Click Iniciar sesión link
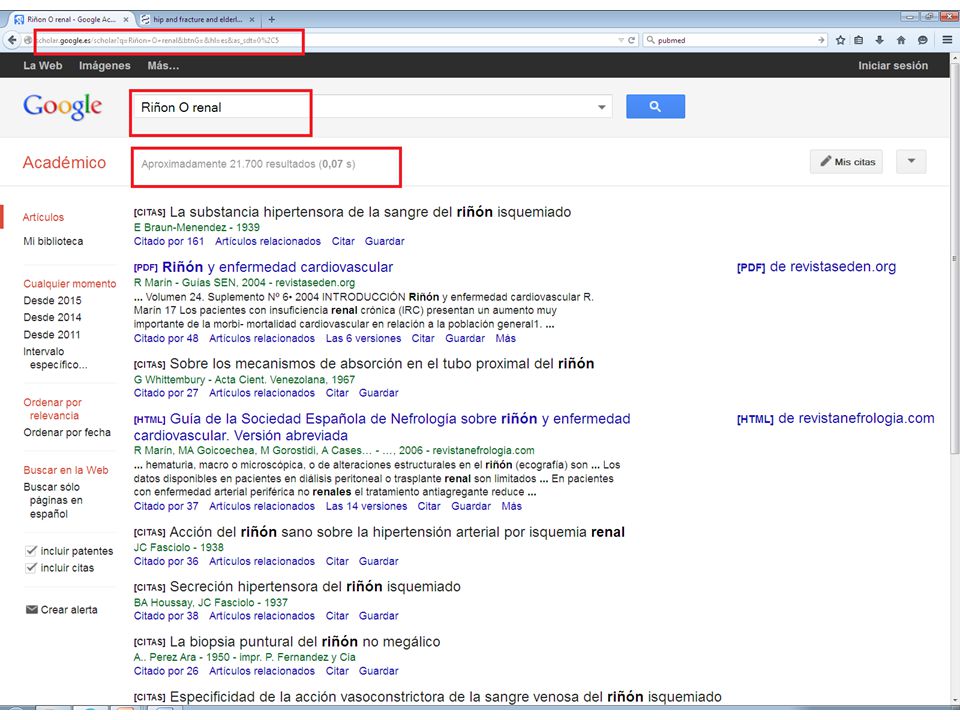This screenshot has height=720, width=960. tap(893, 66)
